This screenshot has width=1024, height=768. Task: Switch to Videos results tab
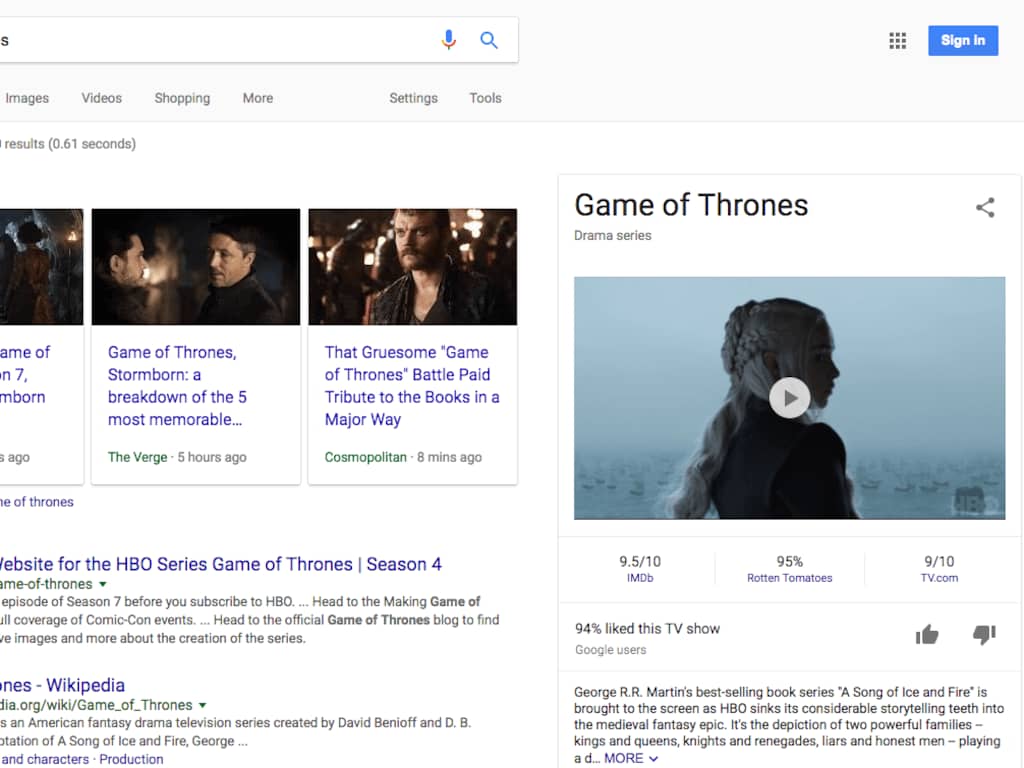pos(102,98)
